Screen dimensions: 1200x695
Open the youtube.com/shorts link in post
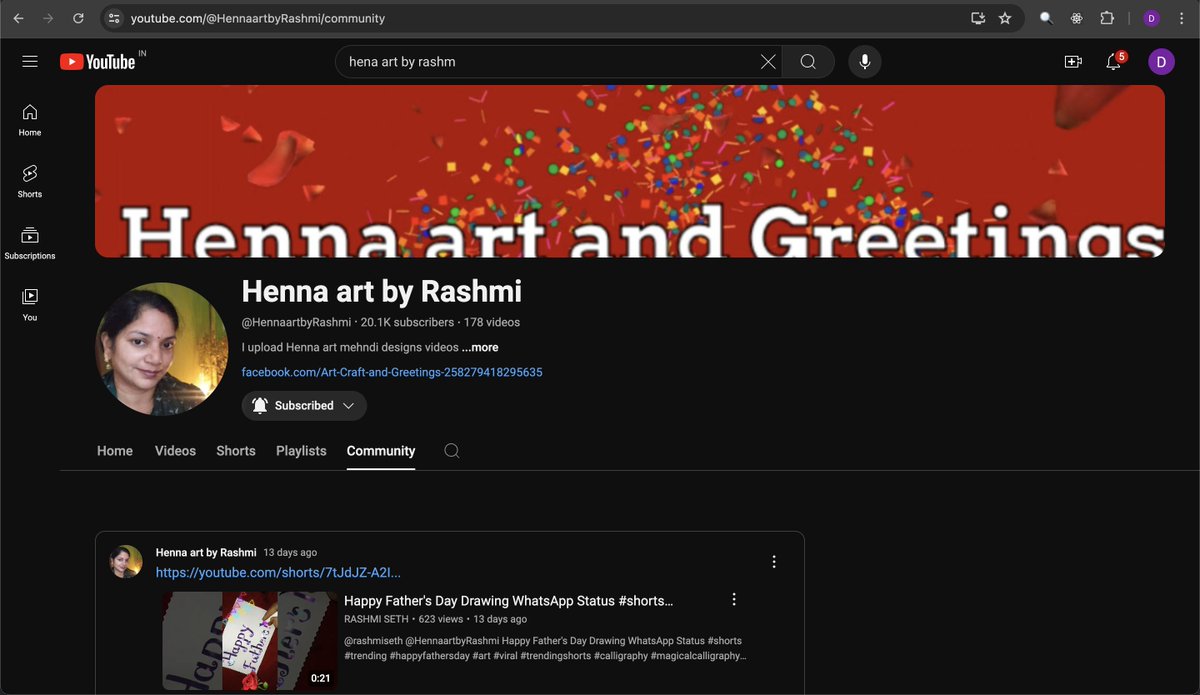point(278,573)
